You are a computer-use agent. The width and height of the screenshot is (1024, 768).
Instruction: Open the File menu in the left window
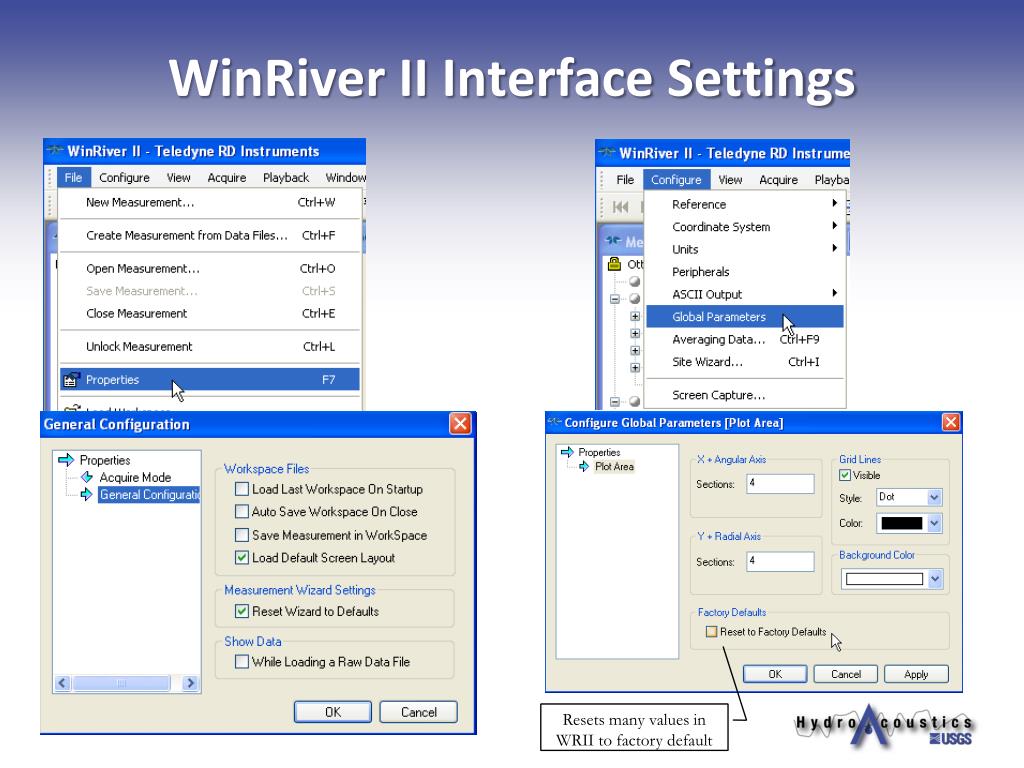(73, 178)
